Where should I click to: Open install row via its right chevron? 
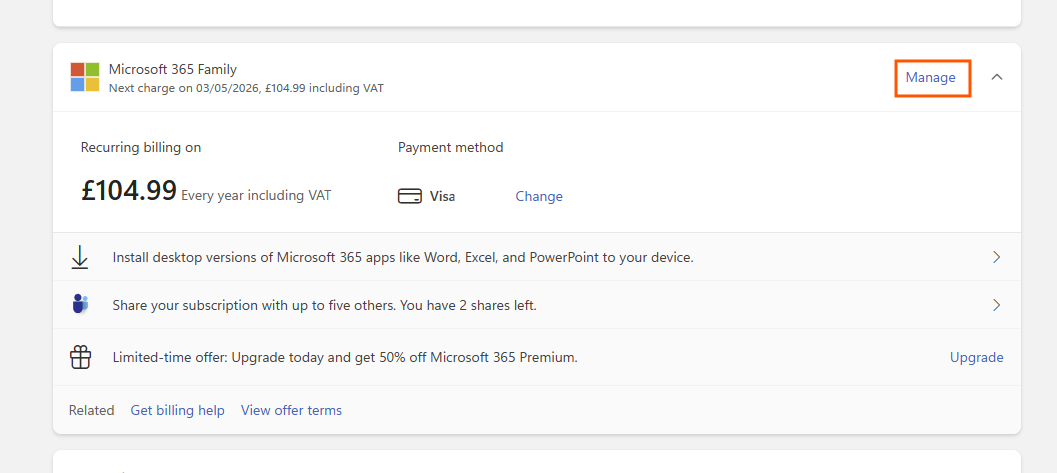[x=996, y=257]
